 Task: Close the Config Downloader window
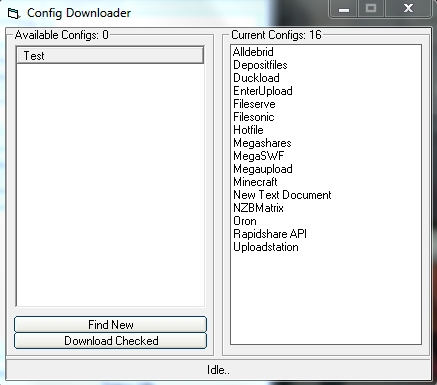pos(408,9)
